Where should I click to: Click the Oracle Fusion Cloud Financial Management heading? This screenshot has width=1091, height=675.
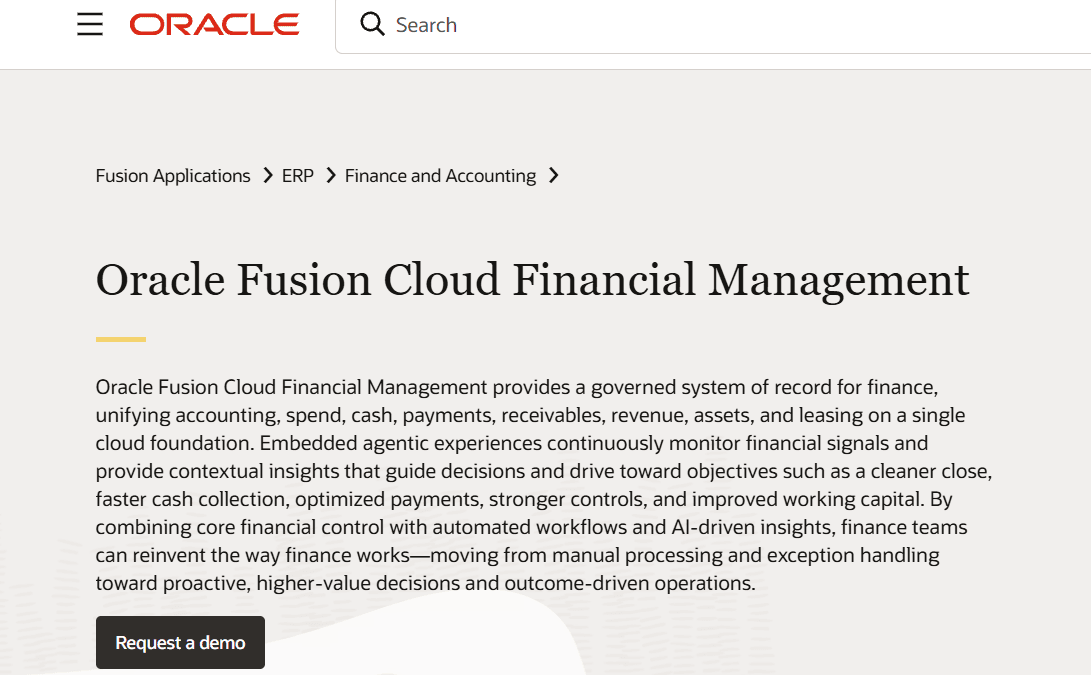[x=532, y=280]
